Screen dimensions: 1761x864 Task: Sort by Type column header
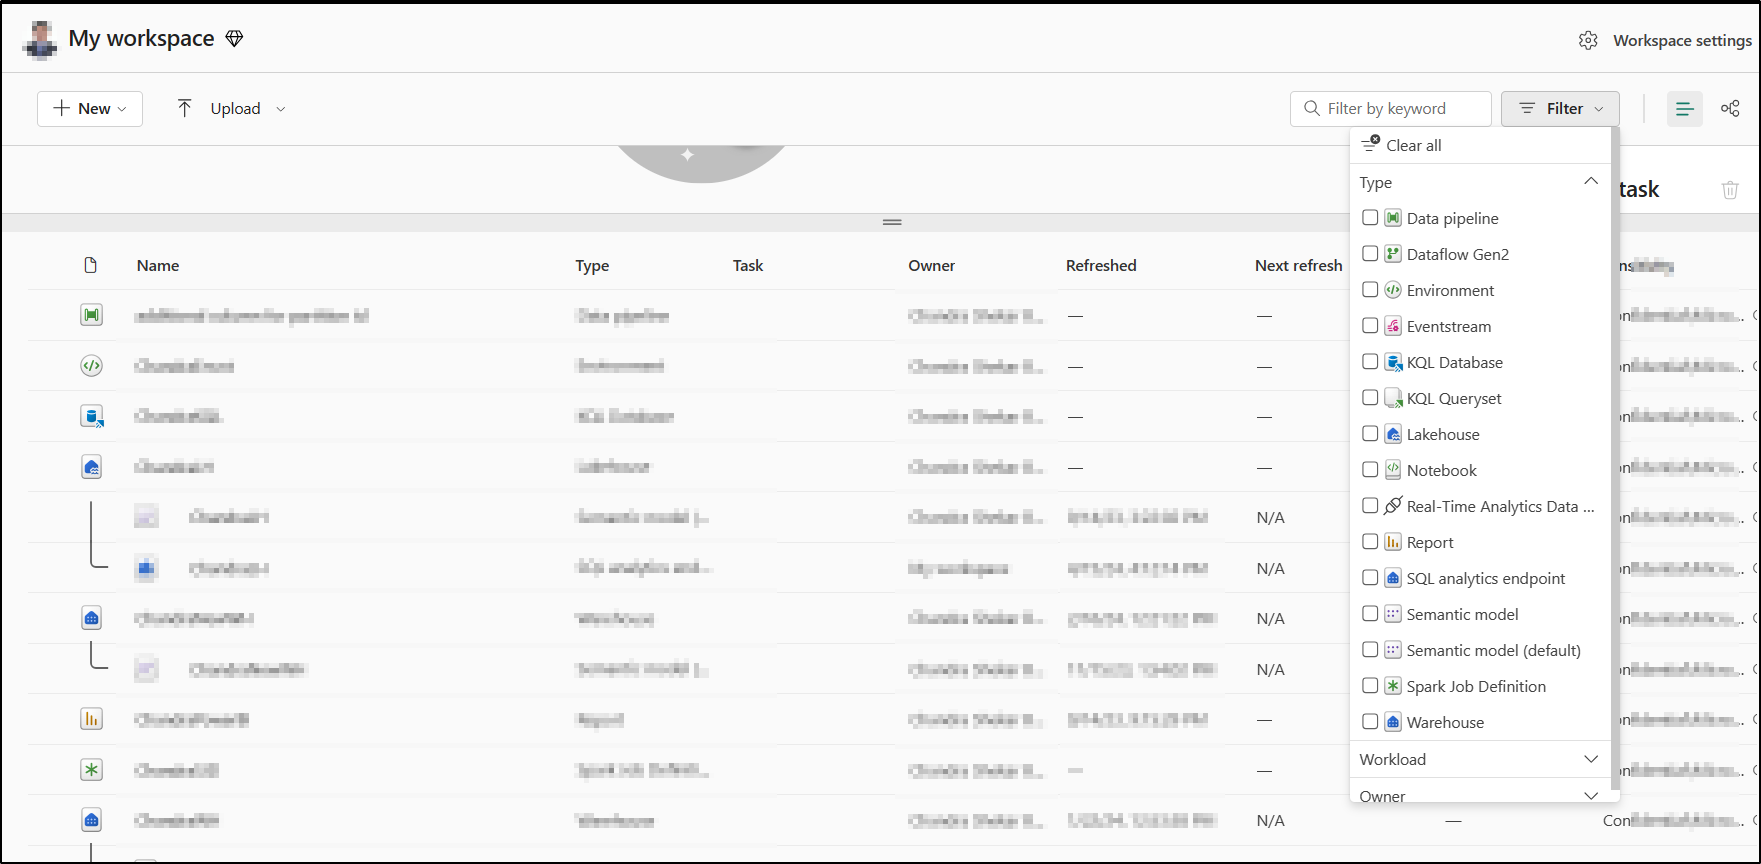click(592, 265)
